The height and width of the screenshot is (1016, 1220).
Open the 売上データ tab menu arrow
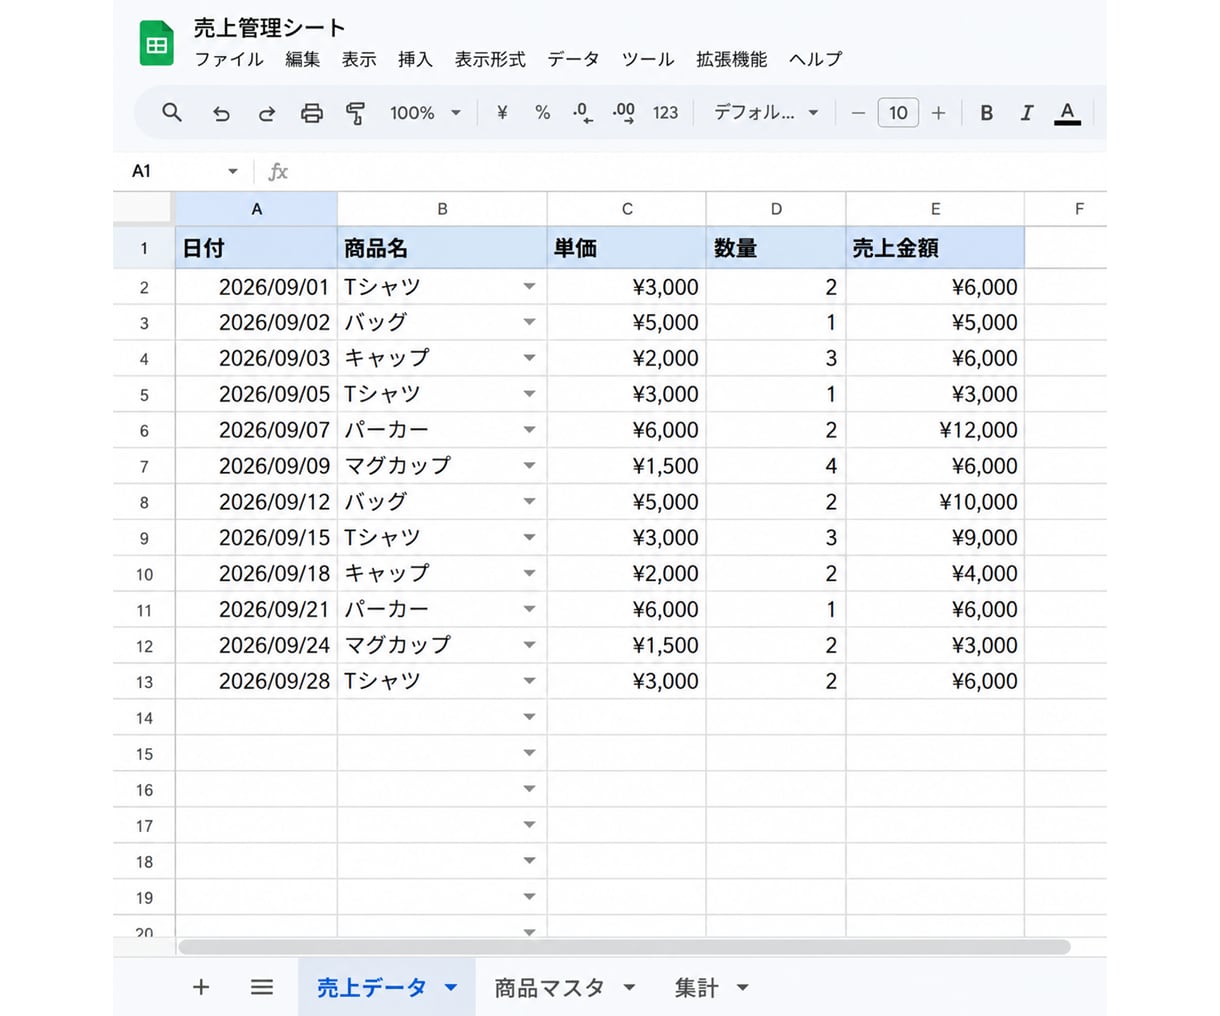pos(451,988)
